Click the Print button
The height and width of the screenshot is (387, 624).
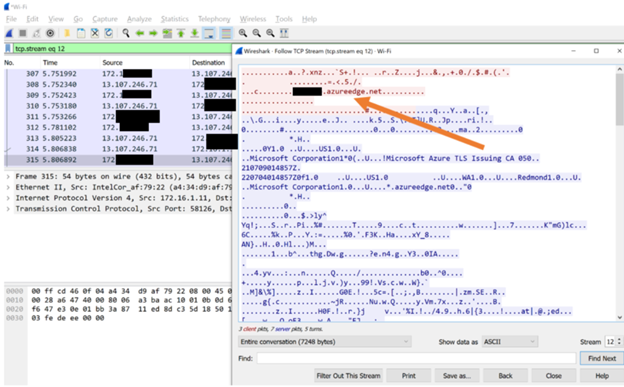coord(408,376)
